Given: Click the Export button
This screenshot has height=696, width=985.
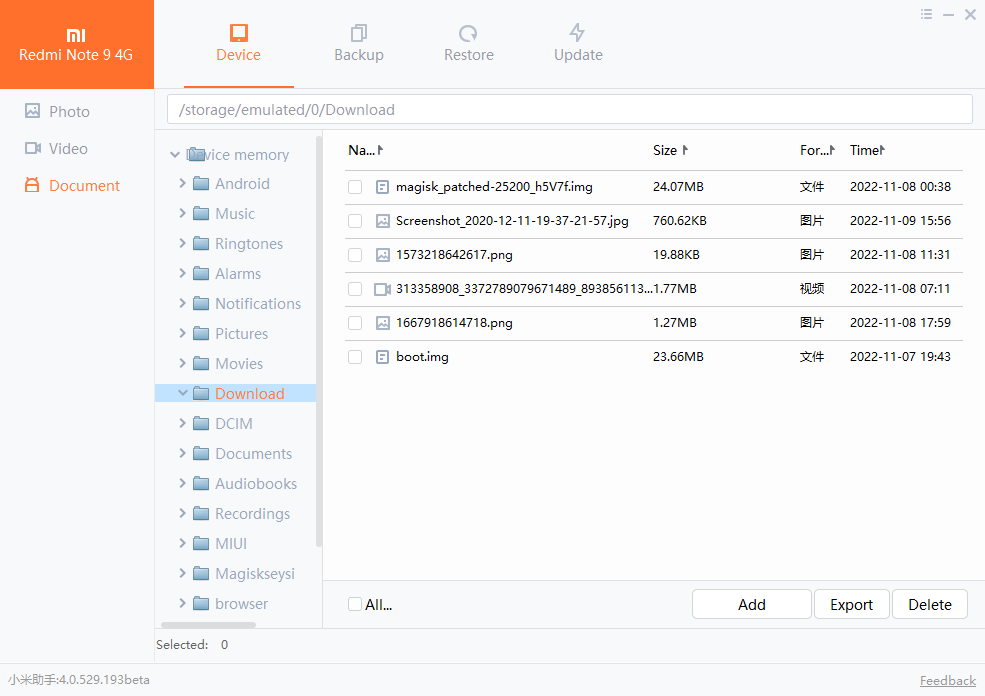Looking at the screenshot, I should click(851, 604).
